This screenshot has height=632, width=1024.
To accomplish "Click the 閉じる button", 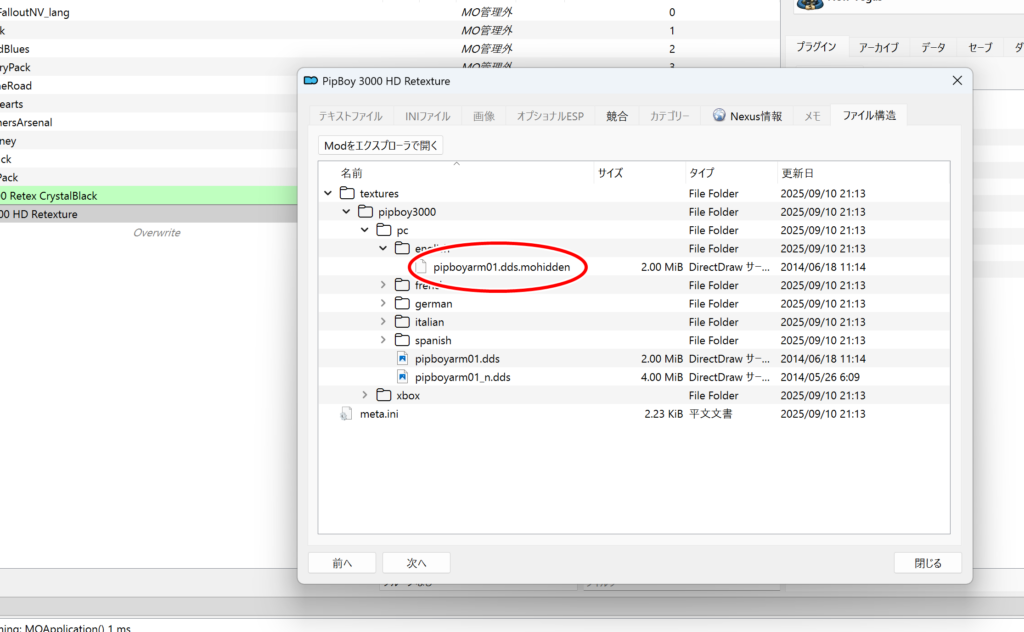I will point(927,563).
